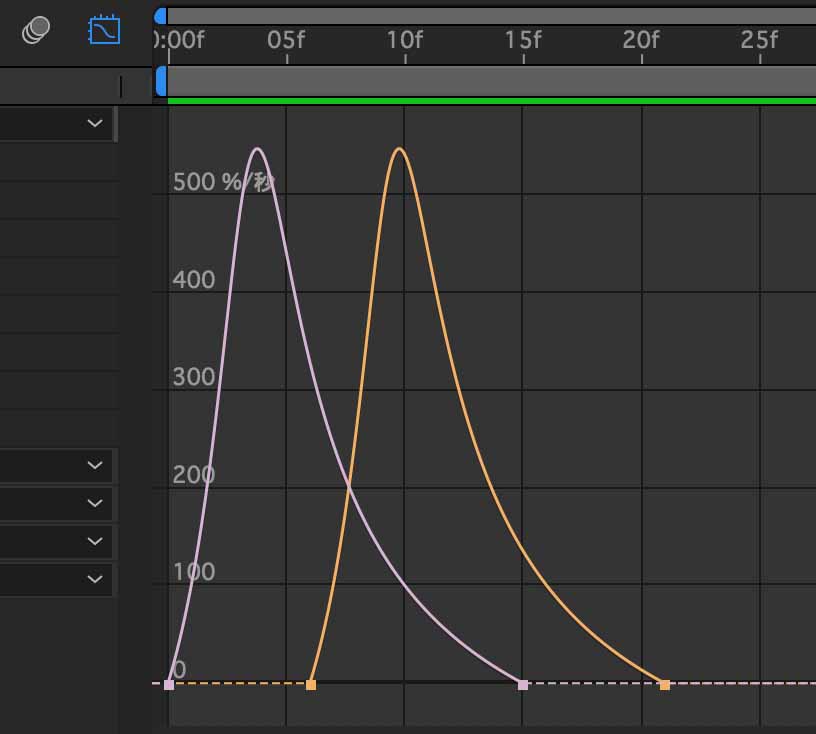Click the 10f mark on time ruler
This screenshot has height=734, width=816.
tap(404, 40)
